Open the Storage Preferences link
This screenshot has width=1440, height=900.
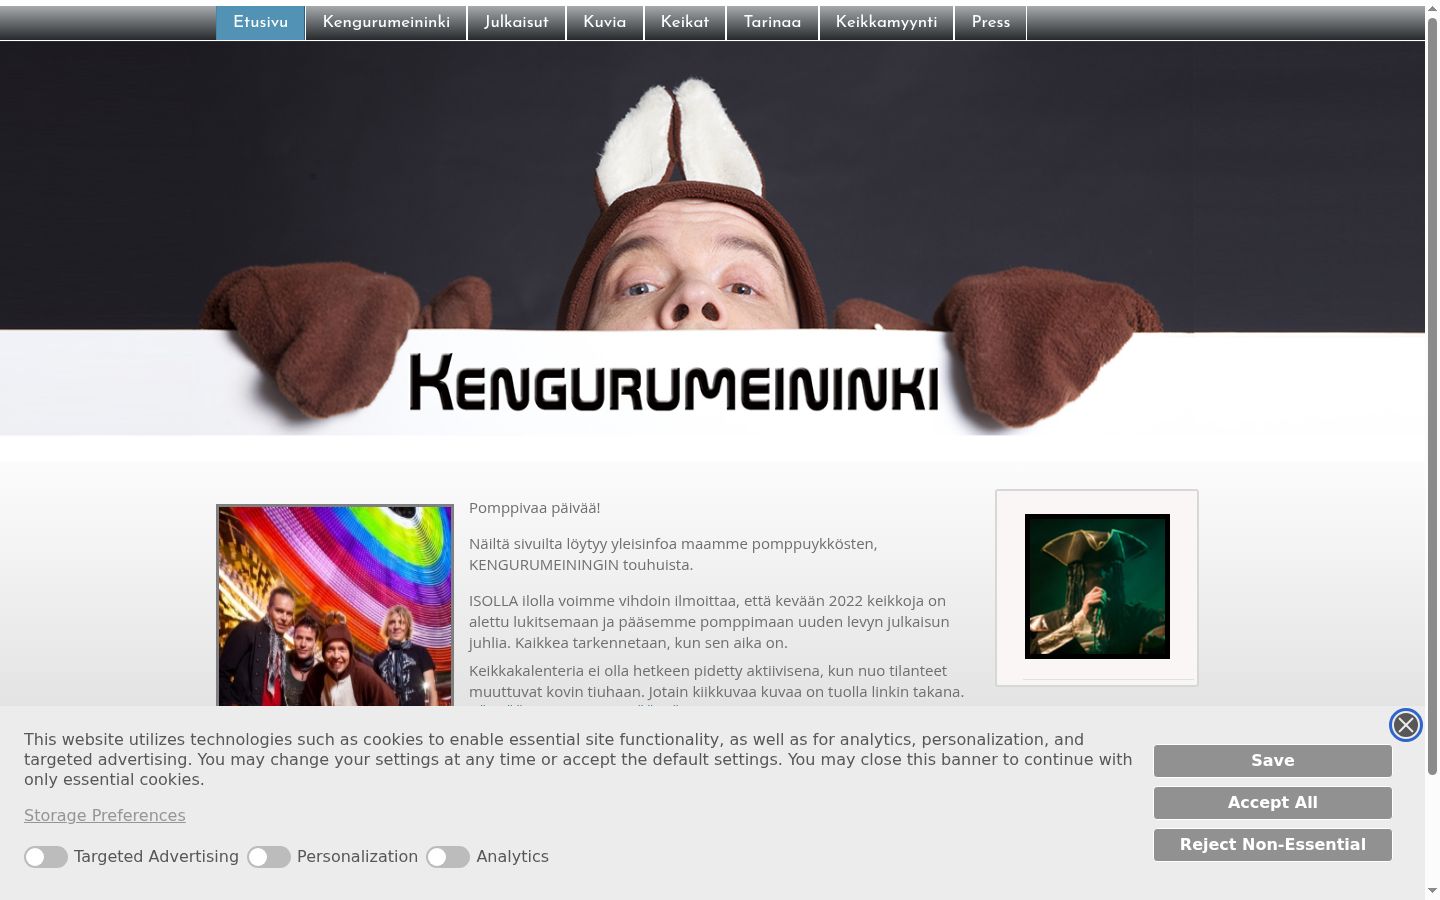105,815
